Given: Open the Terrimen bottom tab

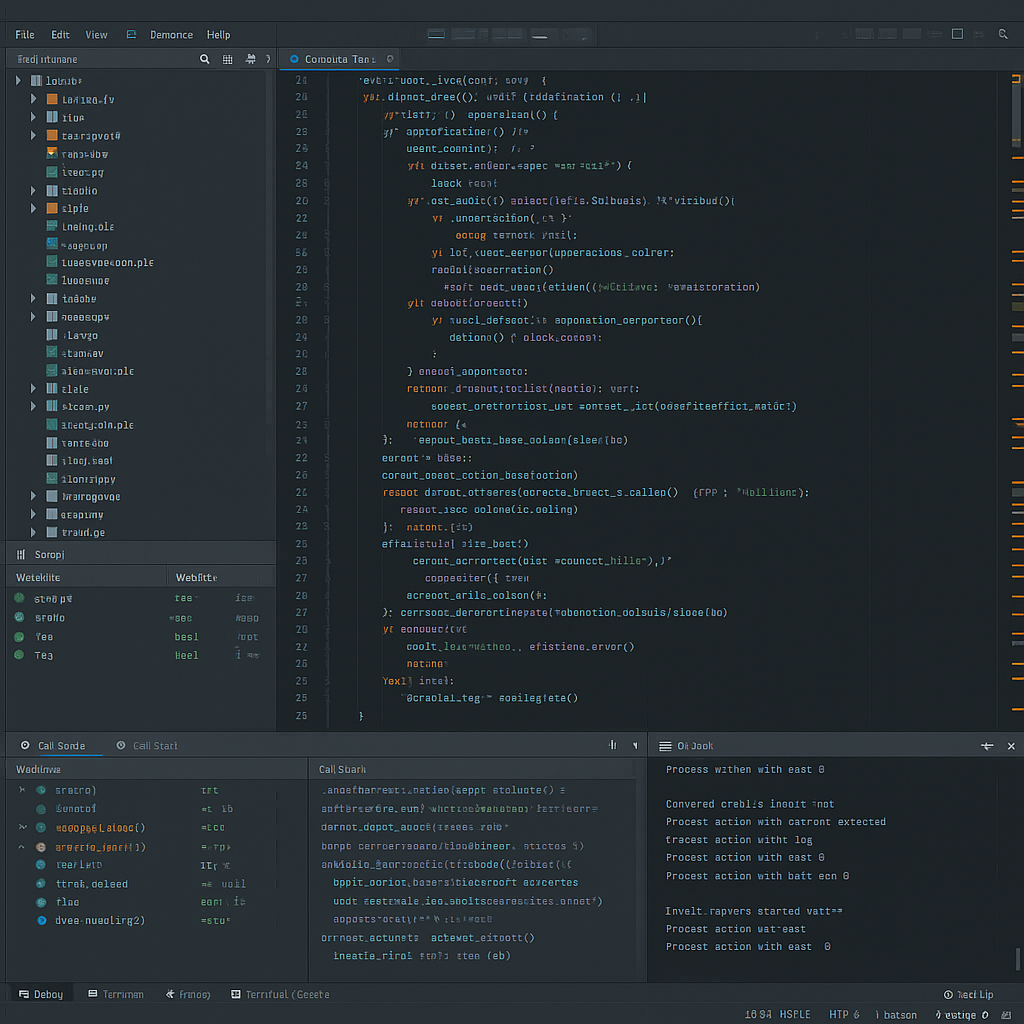Looking at the screenshot, I should pyautogui.click(x=116, y=994).
